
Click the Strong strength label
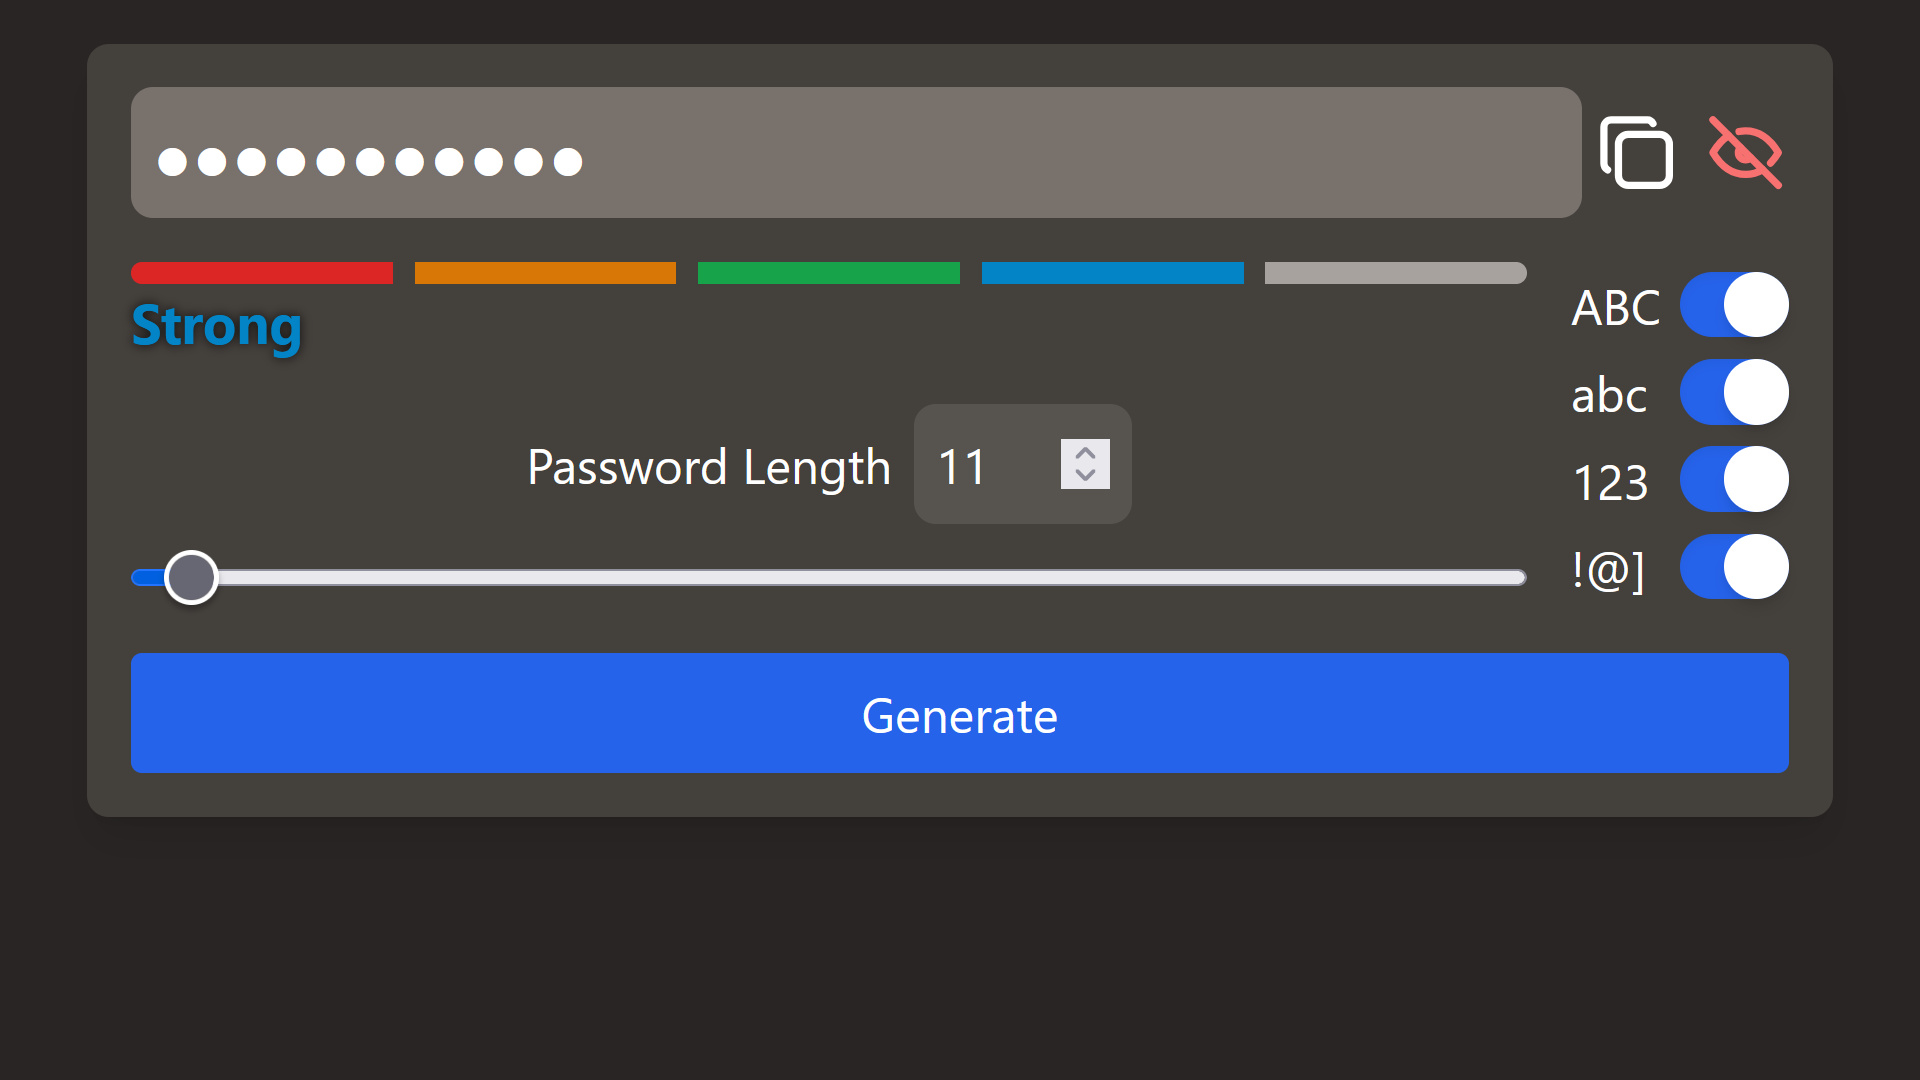click(215, 326)
